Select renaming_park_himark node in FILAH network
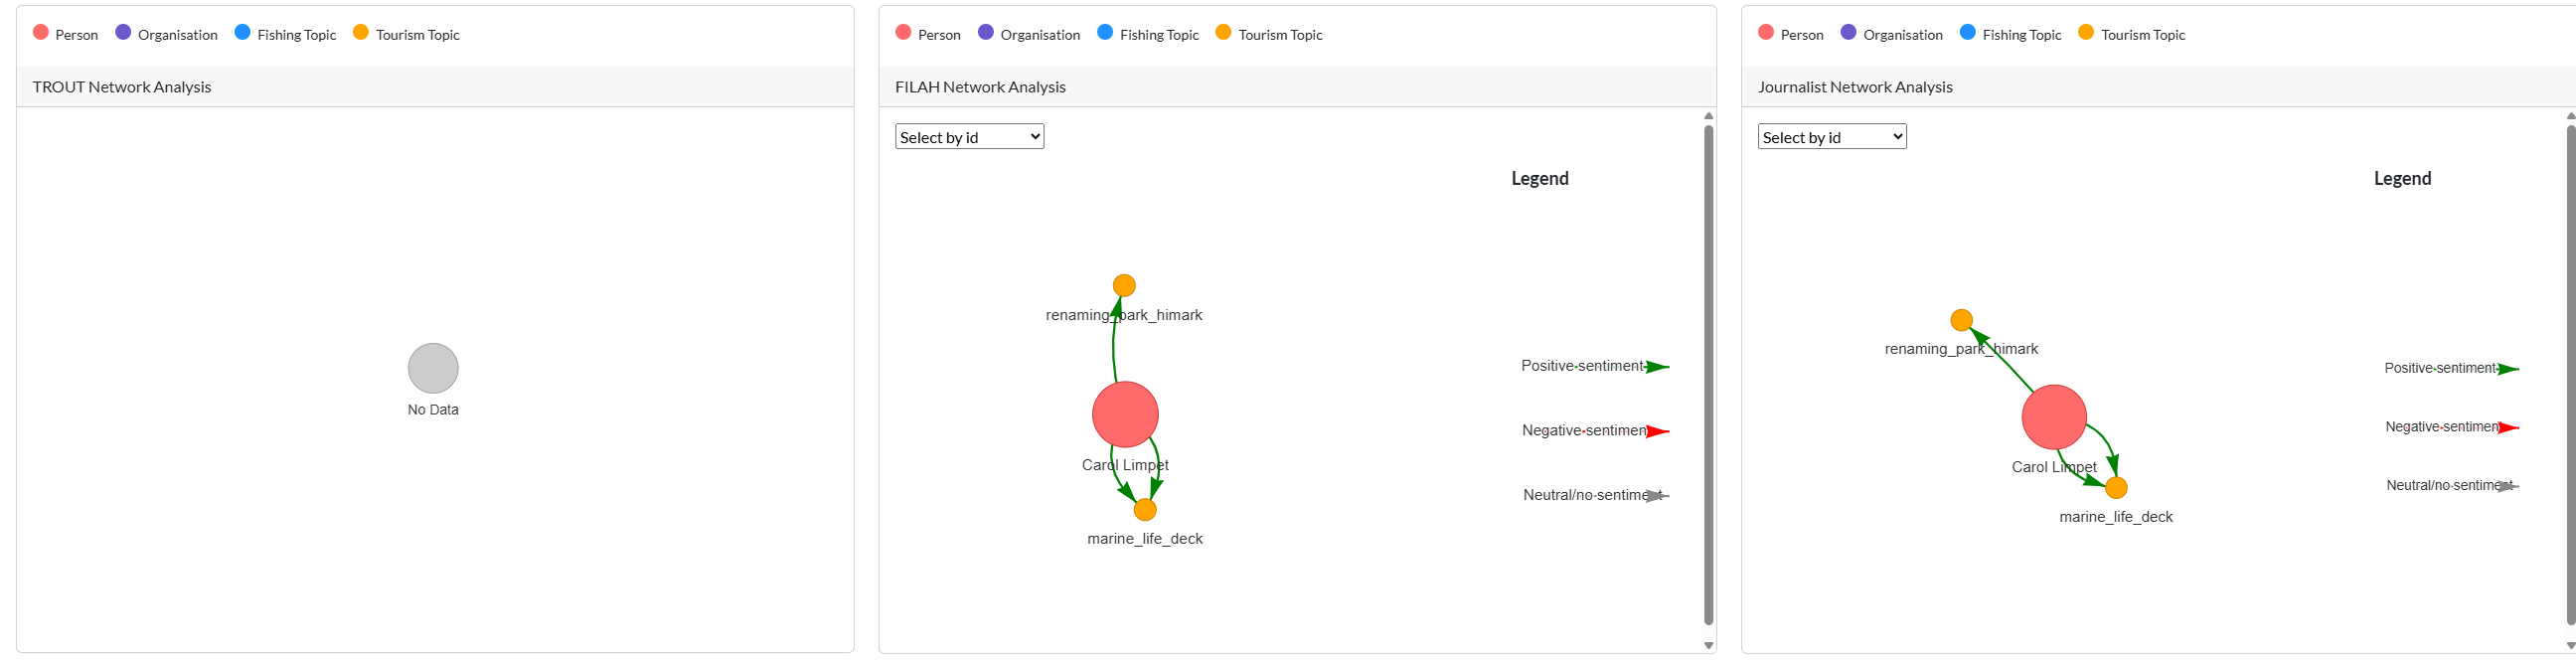This screenshot has height=660, width=2576. (x=1124, y=286)
